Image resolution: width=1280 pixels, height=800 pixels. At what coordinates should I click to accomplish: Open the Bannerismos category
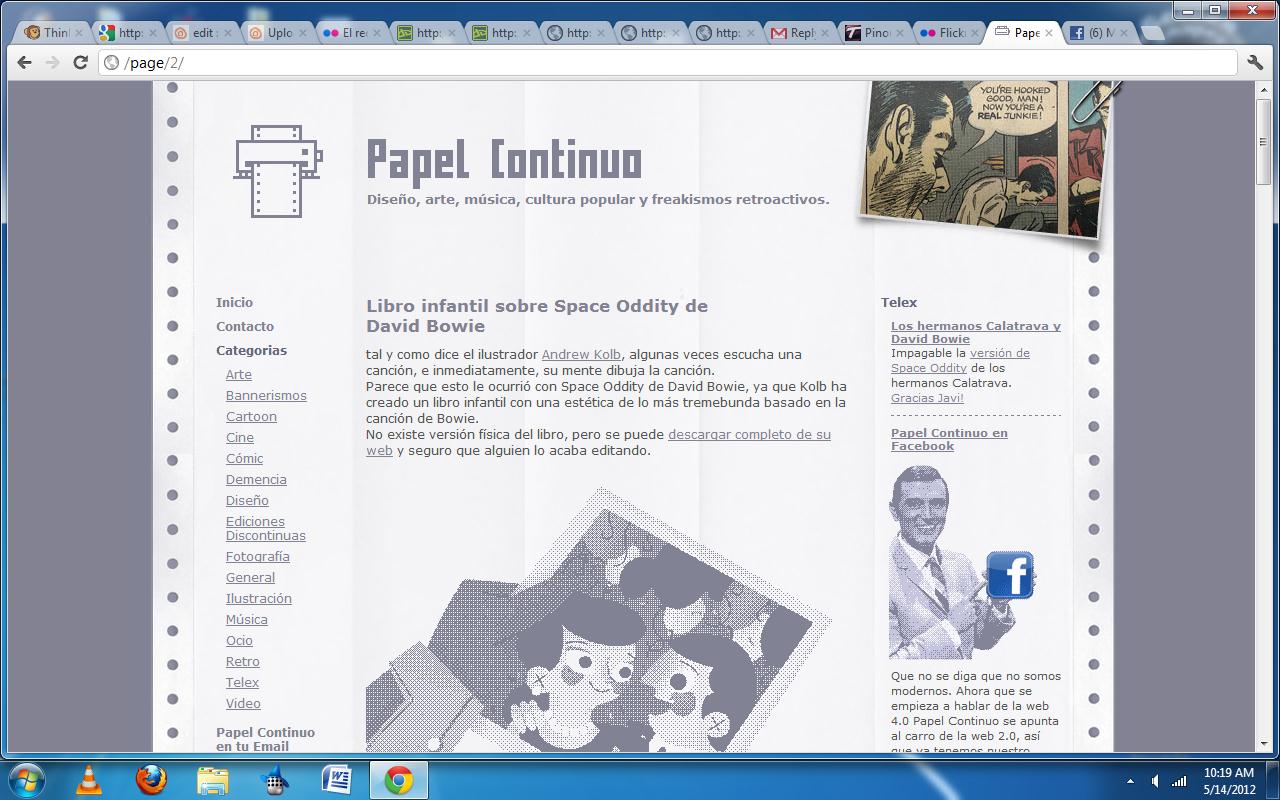[266, 395]
